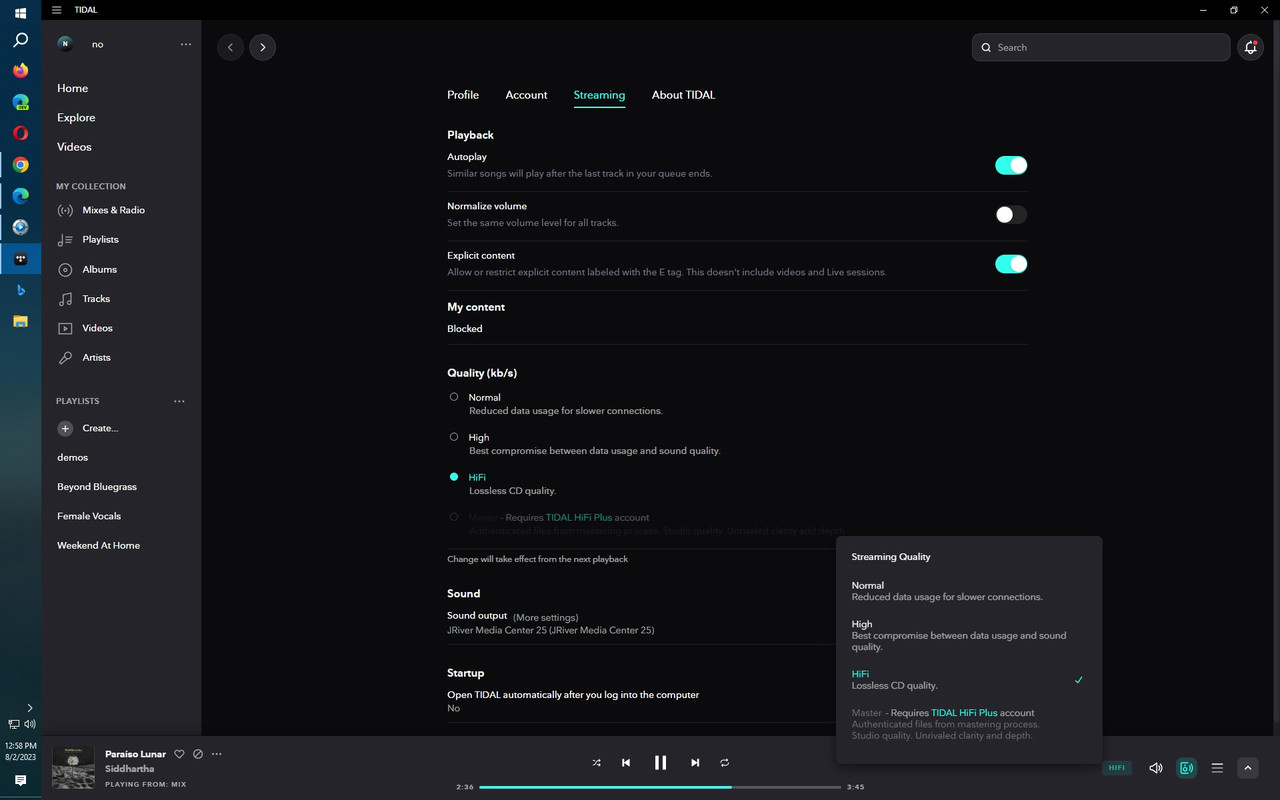This screenshot has width=1280, height=800.
Task: Click TIDAL HiFi Plus link in popup
Action: pos(964,713)
